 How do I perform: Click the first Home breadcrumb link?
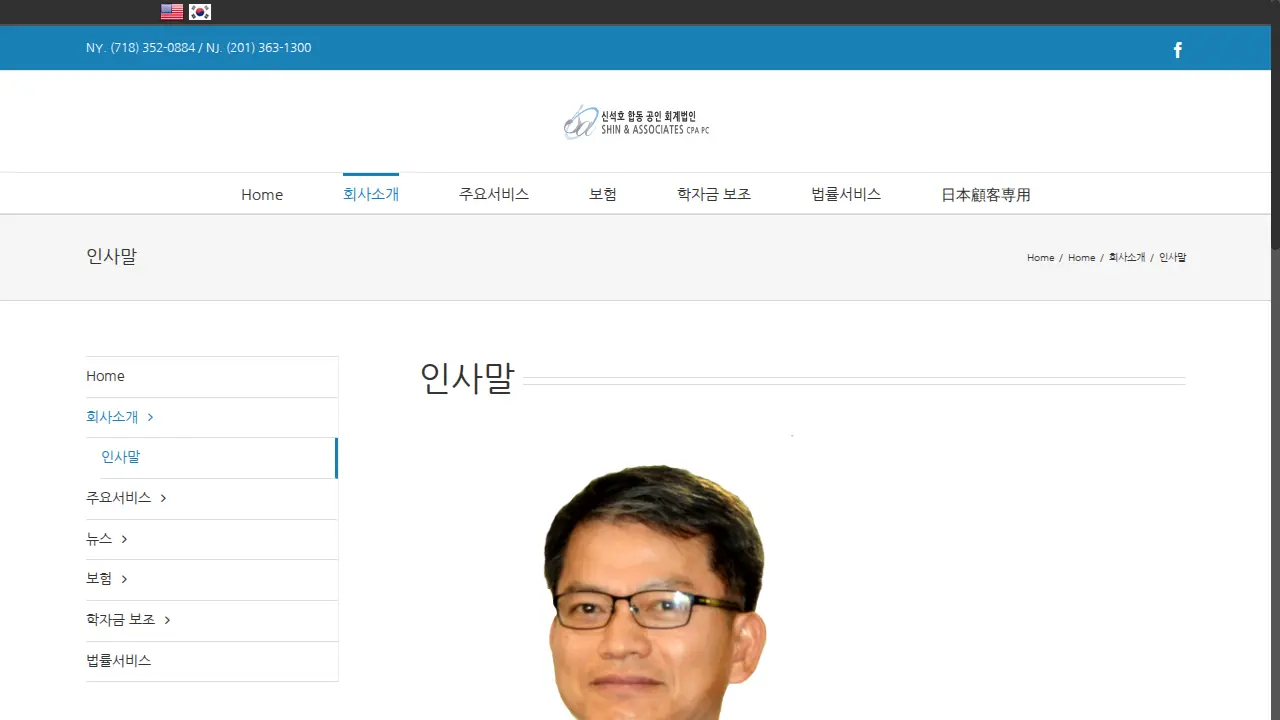coord(1040,257)
